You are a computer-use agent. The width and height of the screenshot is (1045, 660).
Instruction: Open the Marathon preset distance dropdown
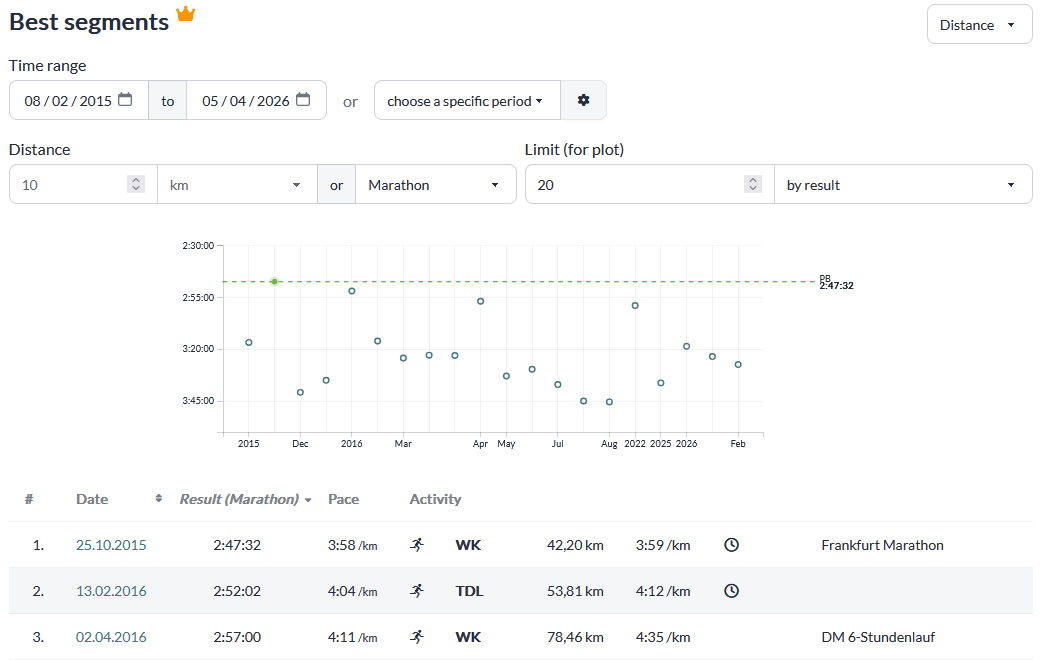(436, 185)
